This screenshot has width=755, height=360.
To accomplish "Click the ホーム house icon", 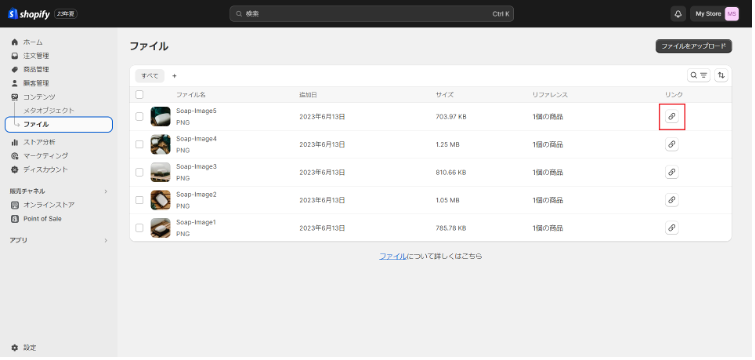I will [x=14, y=42].
